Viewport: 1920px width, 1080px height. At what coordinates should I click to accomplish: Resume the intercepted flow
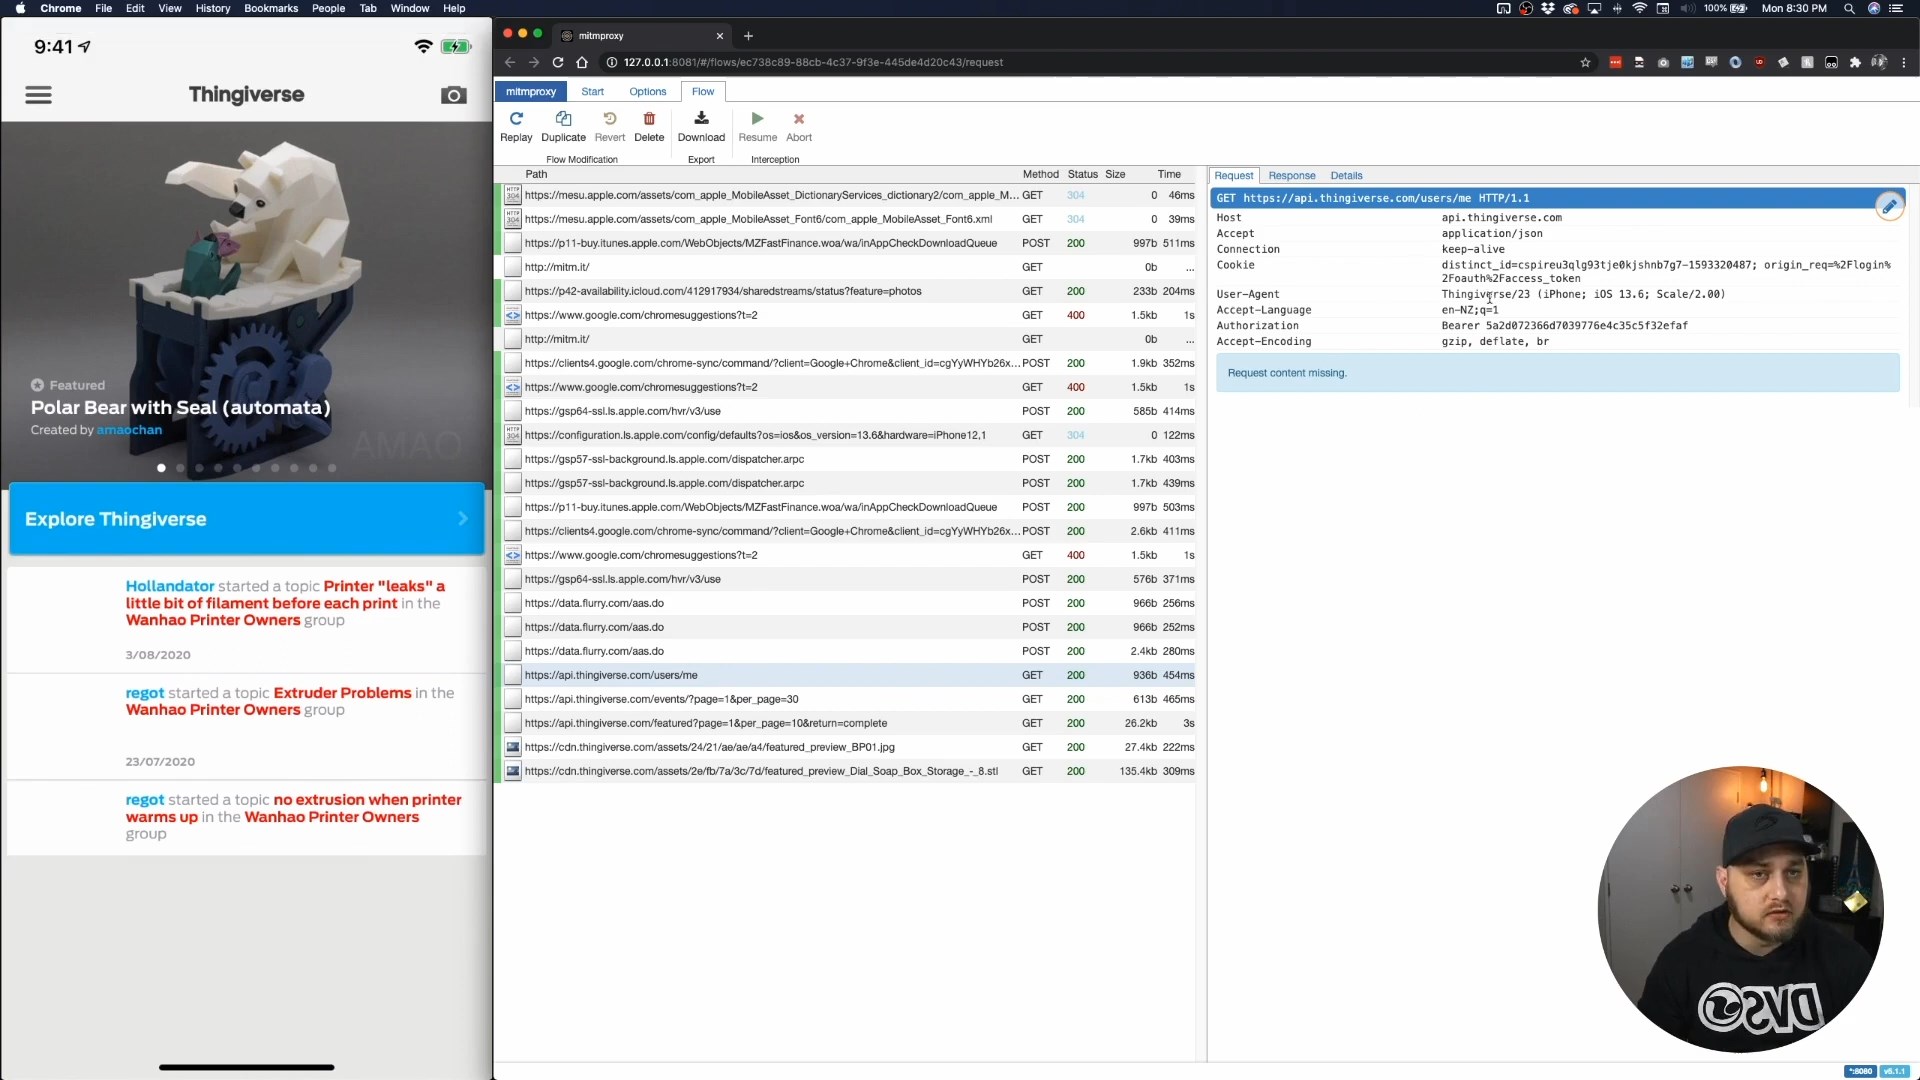pos(757,127)
